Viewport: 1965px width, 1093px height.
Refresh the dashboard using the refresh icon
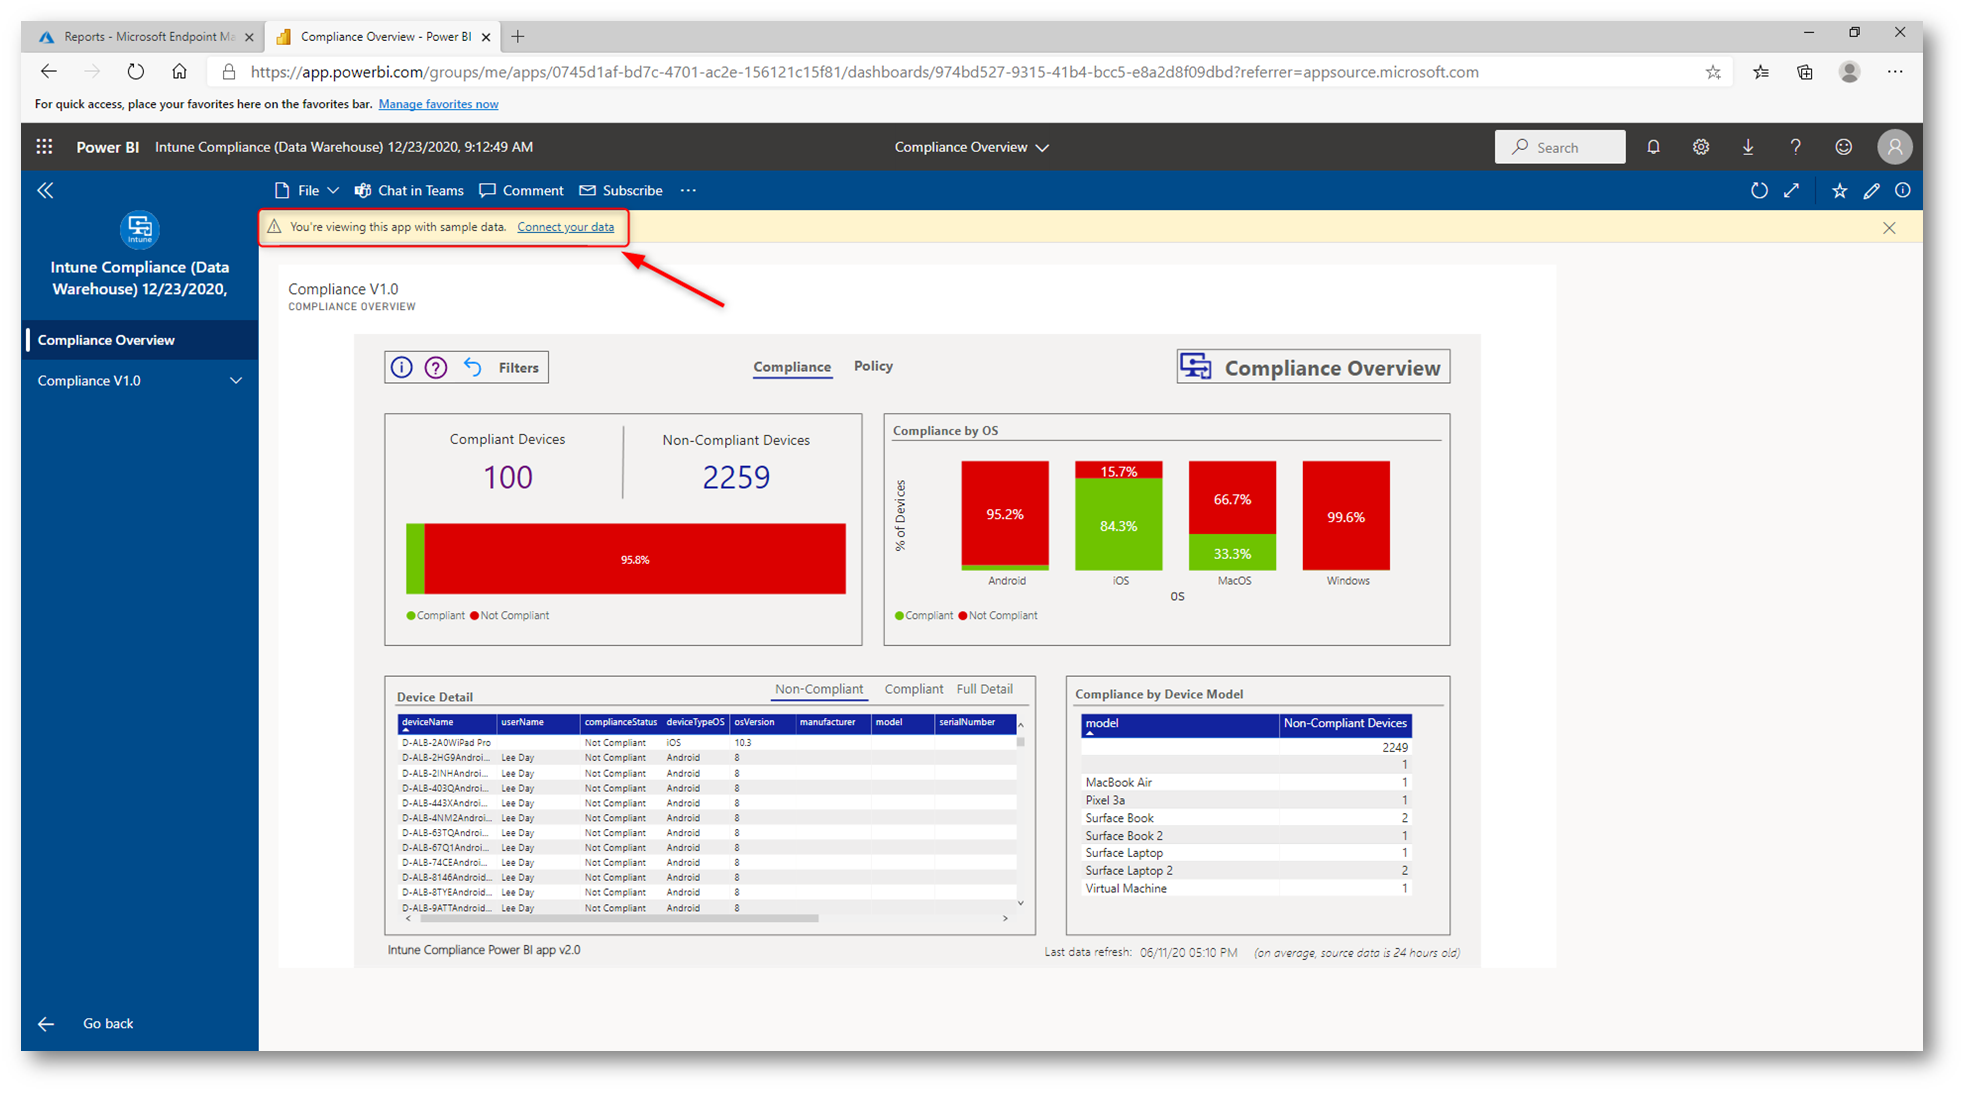[1759, 190]
